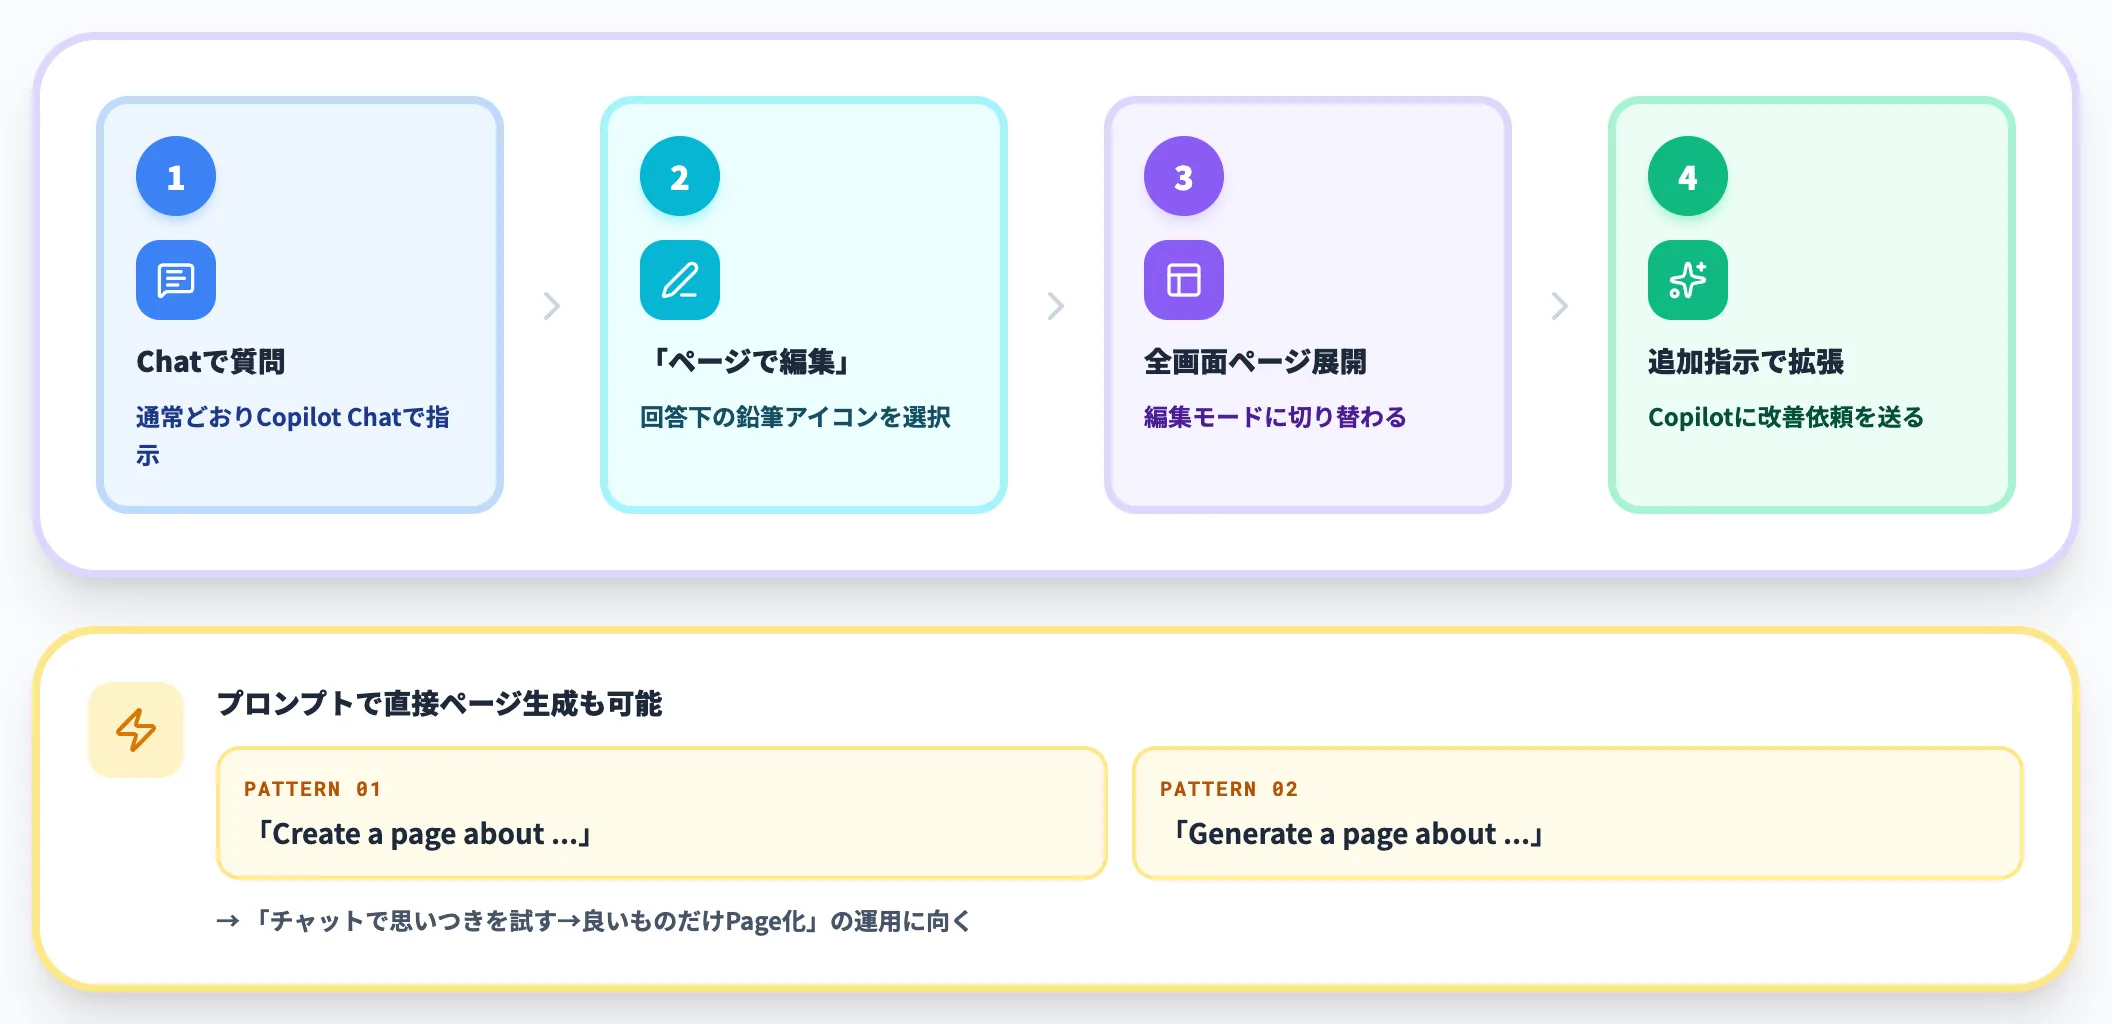Select the Chatで質問 heading
Image resolution: width=2112 pixels, height=1024 pixels.
211,362
